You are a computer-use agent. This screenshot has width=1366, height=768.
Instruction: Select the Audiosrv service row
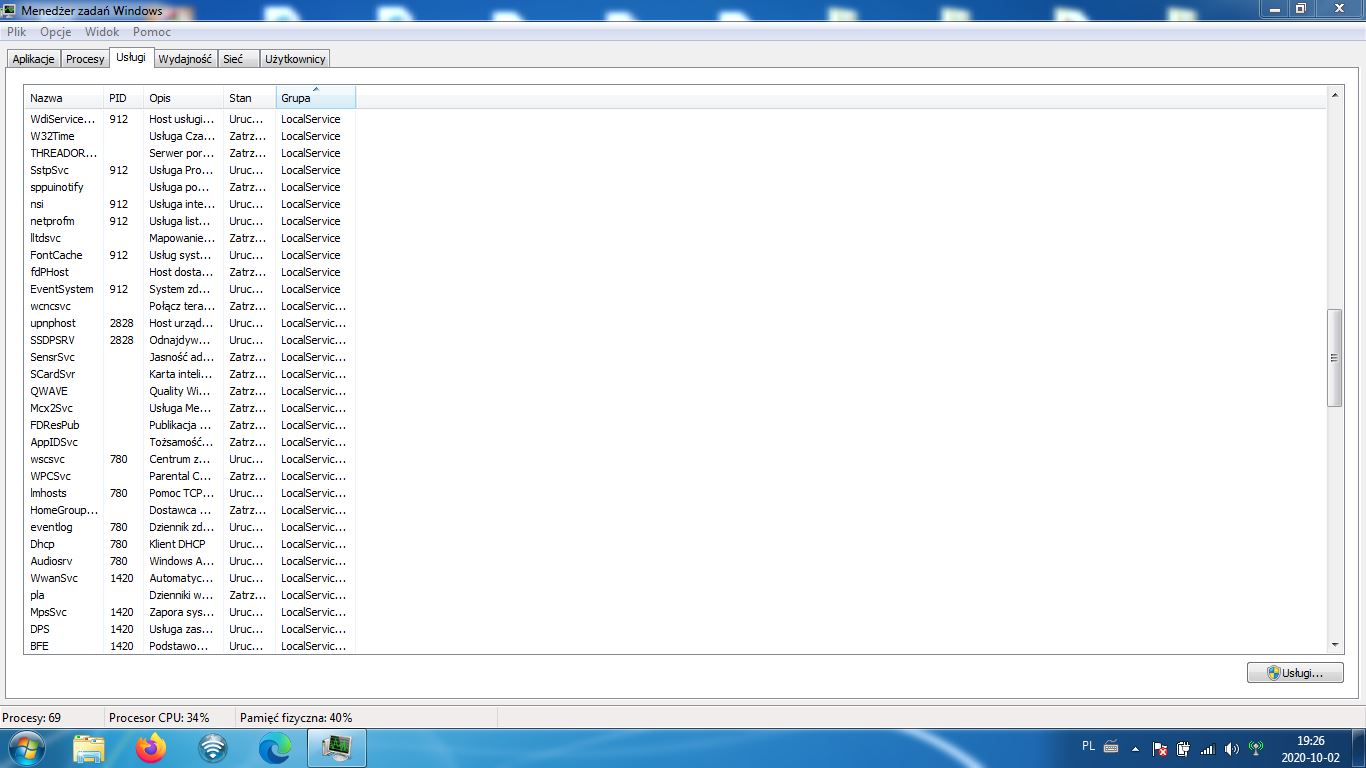tap(52, 561)
